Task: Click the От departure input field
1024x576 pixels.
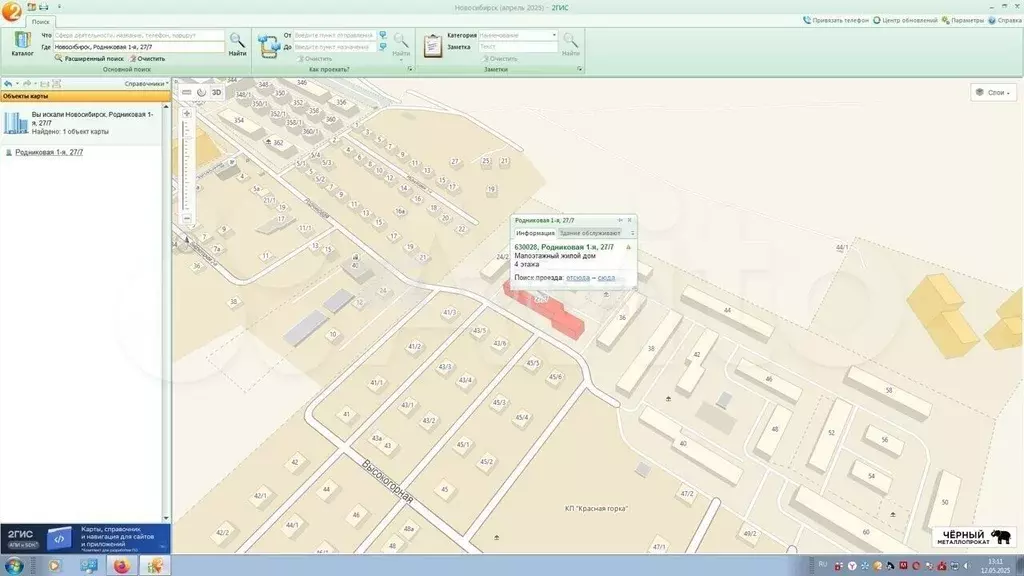Action: click(334, 35)
